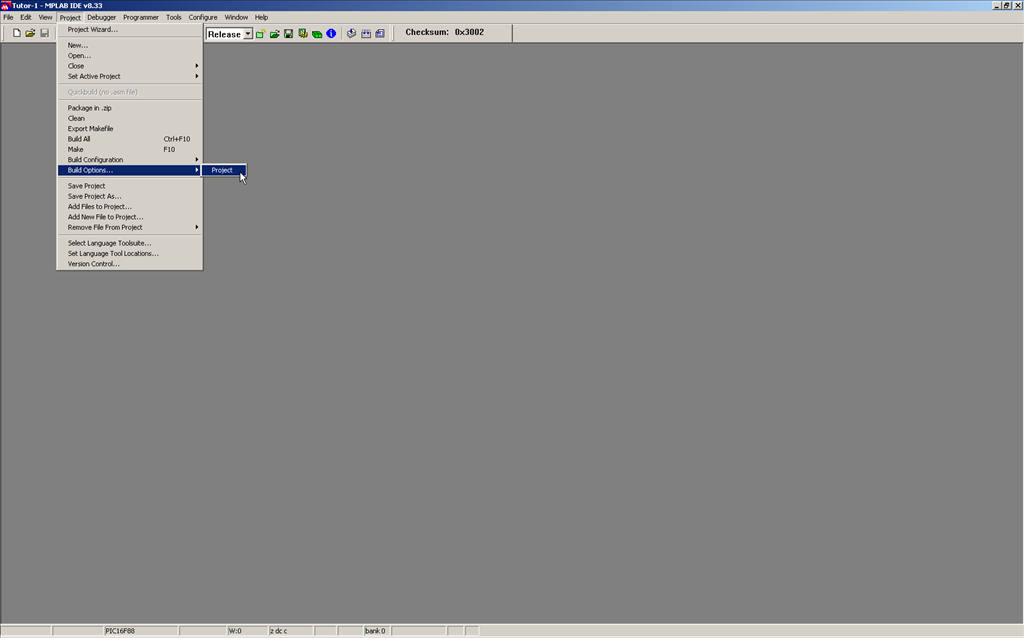Select Project in Build Options submenu

[223, 170]
